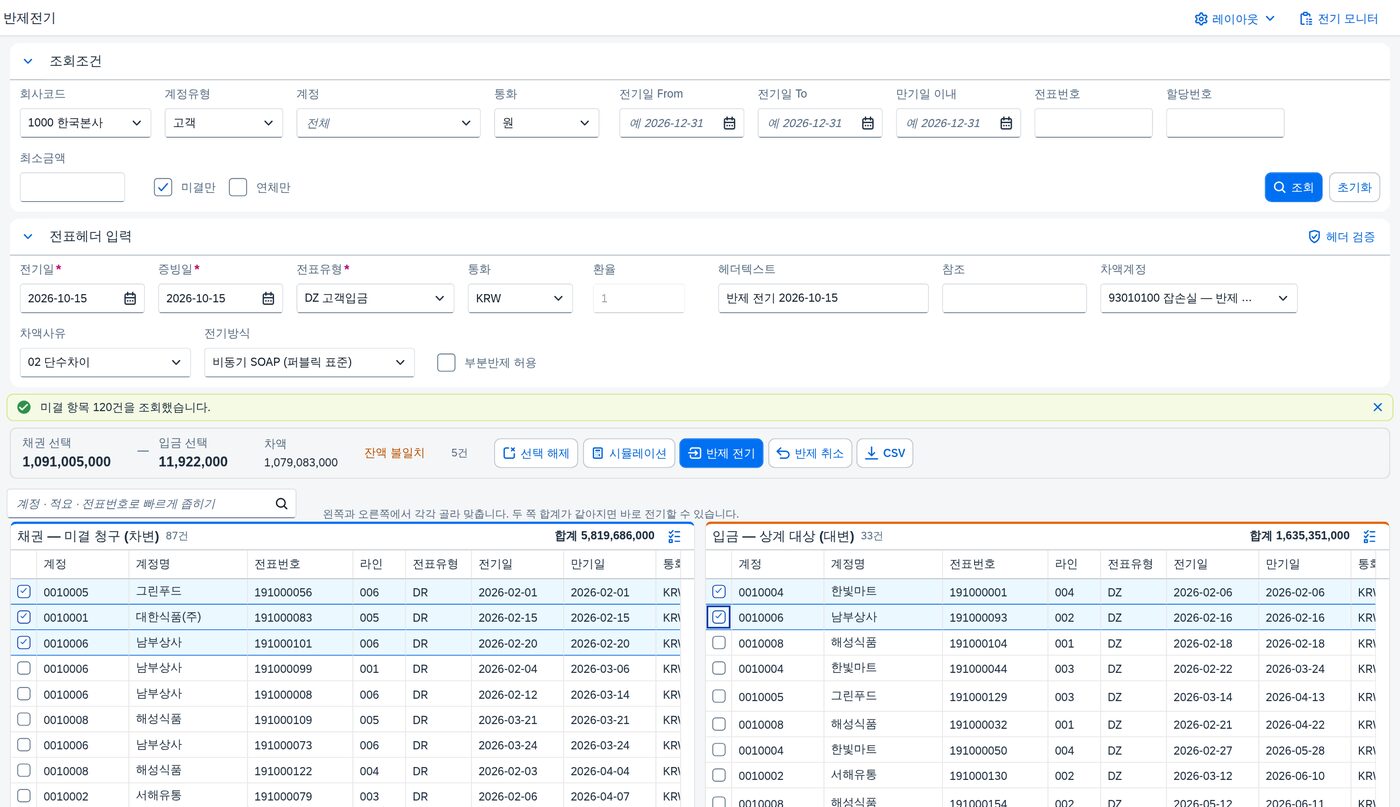Click the magnifier icon in quick filter
This screenshot has width=1400, height=807.
pyautogui.click(x=281, y=503)
